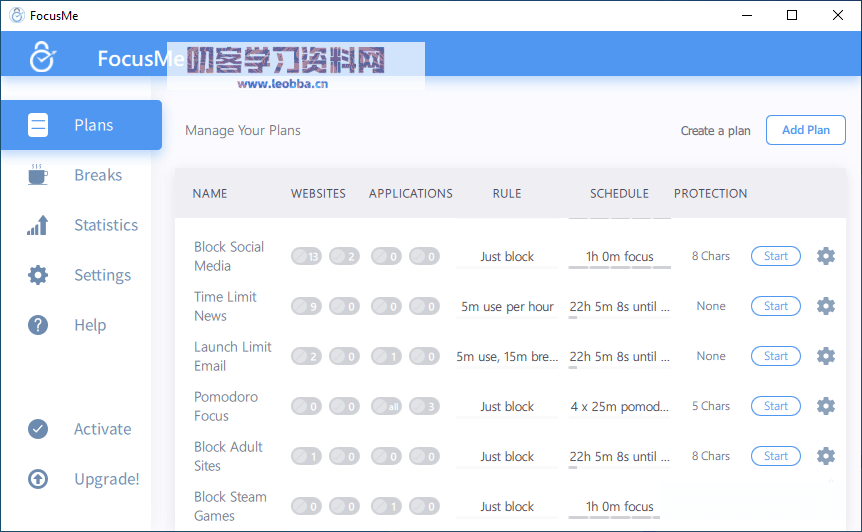This screenshot has width=862, height=532.
Task: Start the Launch Limit Email plan
Action: (x=776, y=356)
